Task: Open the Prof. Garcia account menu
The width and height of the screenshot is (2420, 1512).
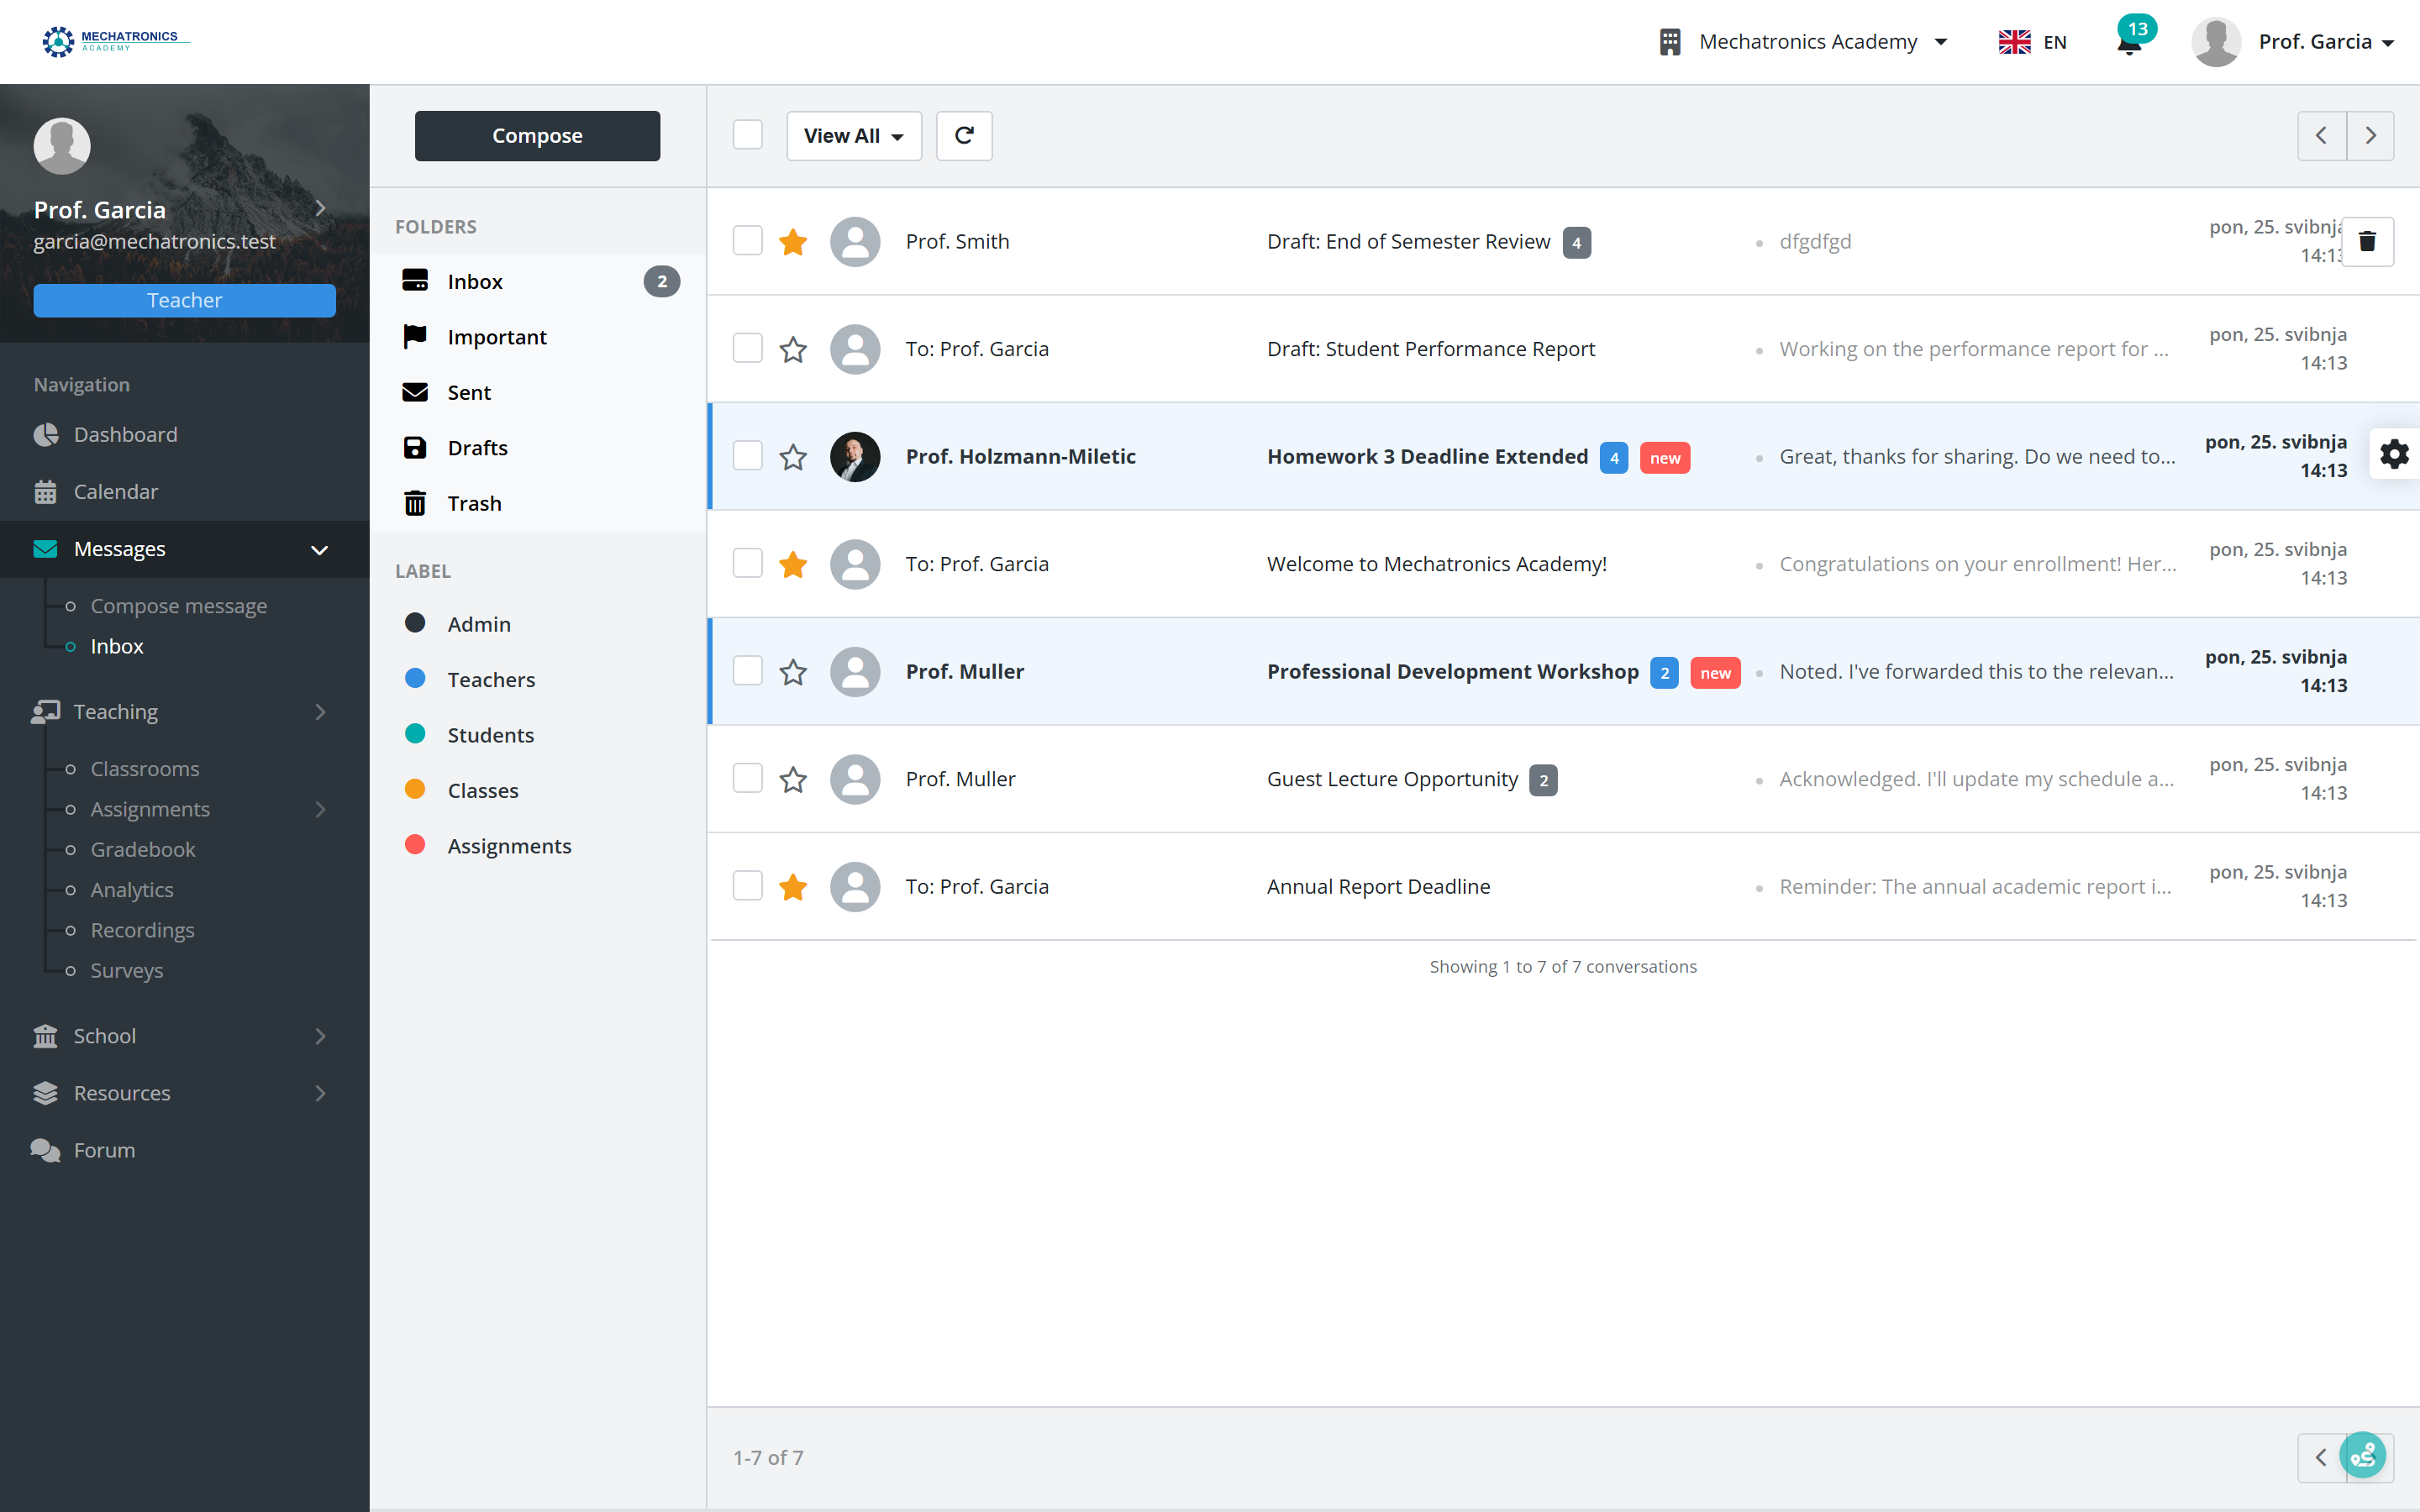Action: (2292, 42)
